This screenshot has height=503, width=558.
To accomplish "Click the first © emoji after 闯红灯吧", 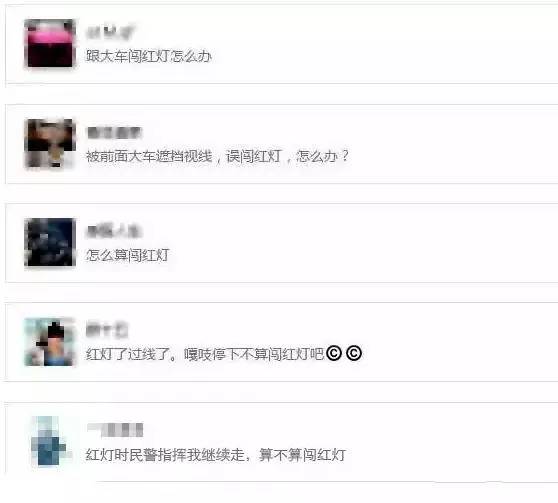I will [334, 353].
